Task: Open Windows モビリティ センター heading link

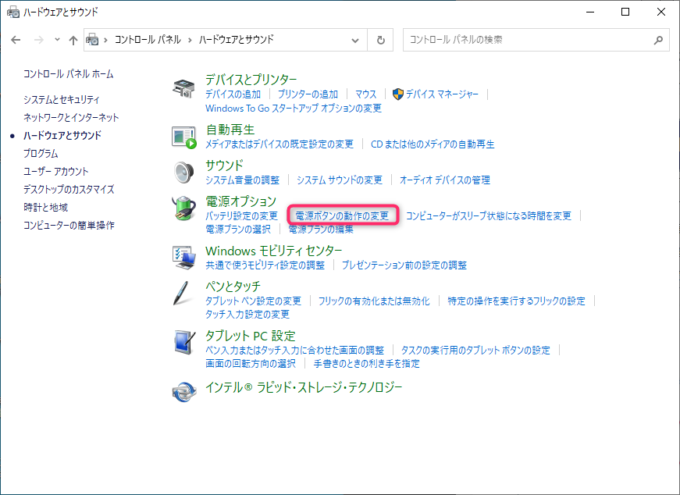Action: point(274,251)
